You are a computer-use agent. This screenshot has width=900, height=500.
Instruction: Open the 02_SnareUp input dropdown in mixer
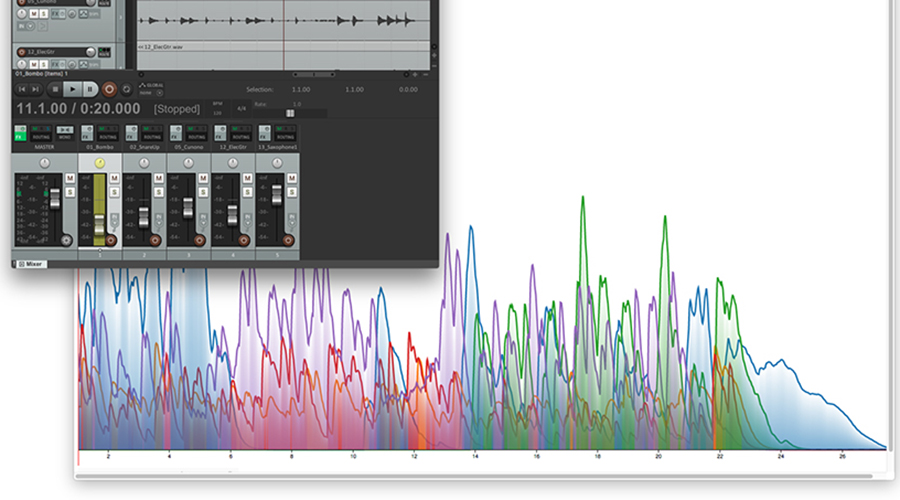click(158, 220)
